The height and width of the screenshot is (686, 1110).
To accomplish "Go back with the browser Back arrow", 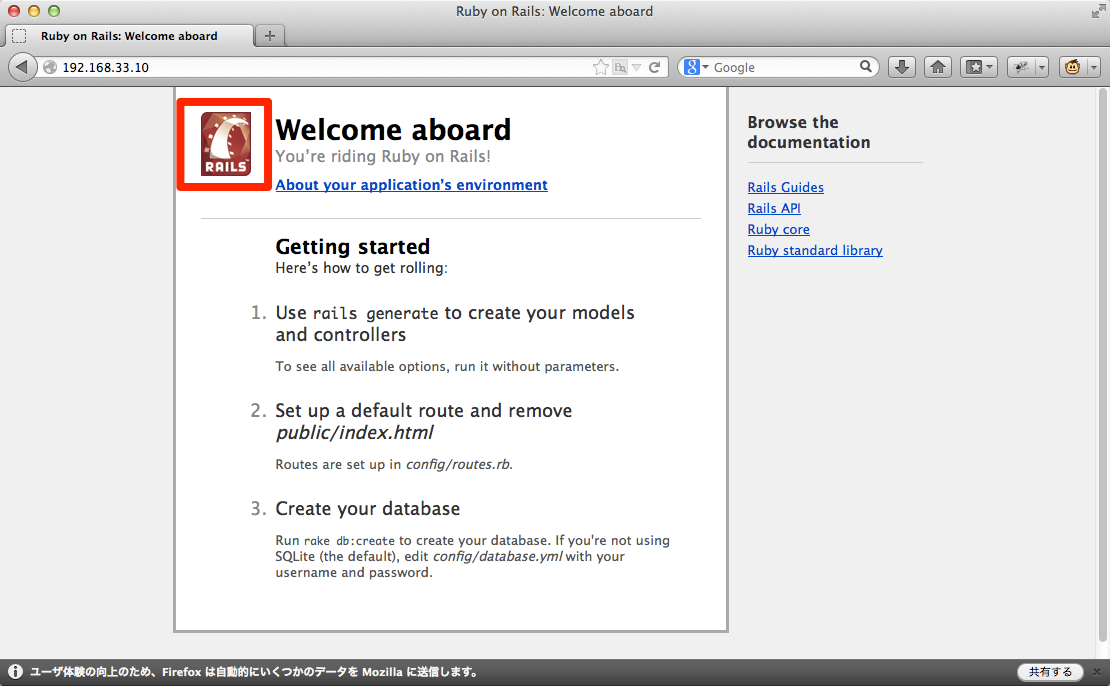I will pyautogui.click(x=22, y=67).
